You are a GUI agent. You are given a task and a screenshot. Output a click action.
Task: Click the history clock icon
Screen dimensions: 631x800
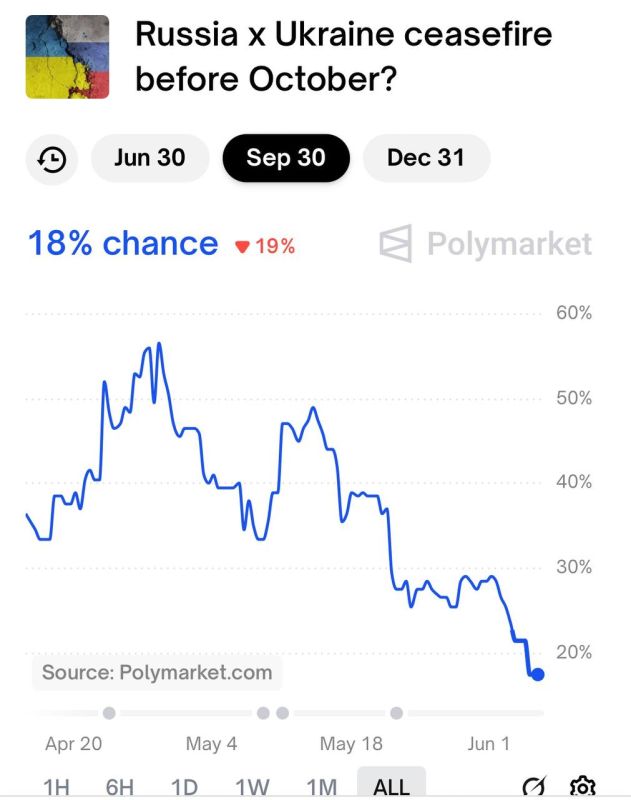pos(52,159)
